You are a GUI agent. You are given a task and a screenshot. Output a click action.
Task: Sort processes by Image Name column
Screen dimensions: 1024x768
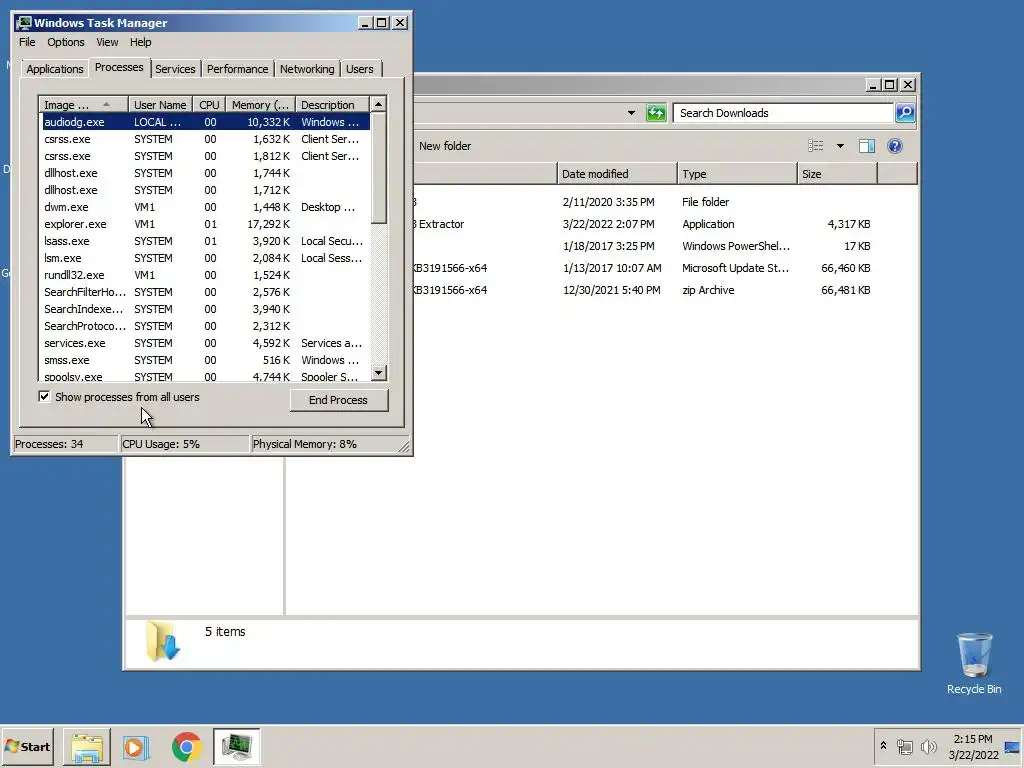point(83,104)
